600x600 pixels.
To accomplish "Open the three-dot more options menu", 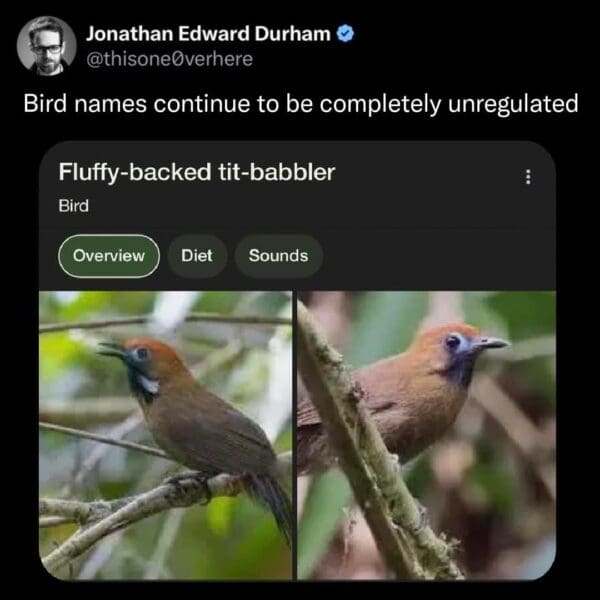I will point(528,177).
